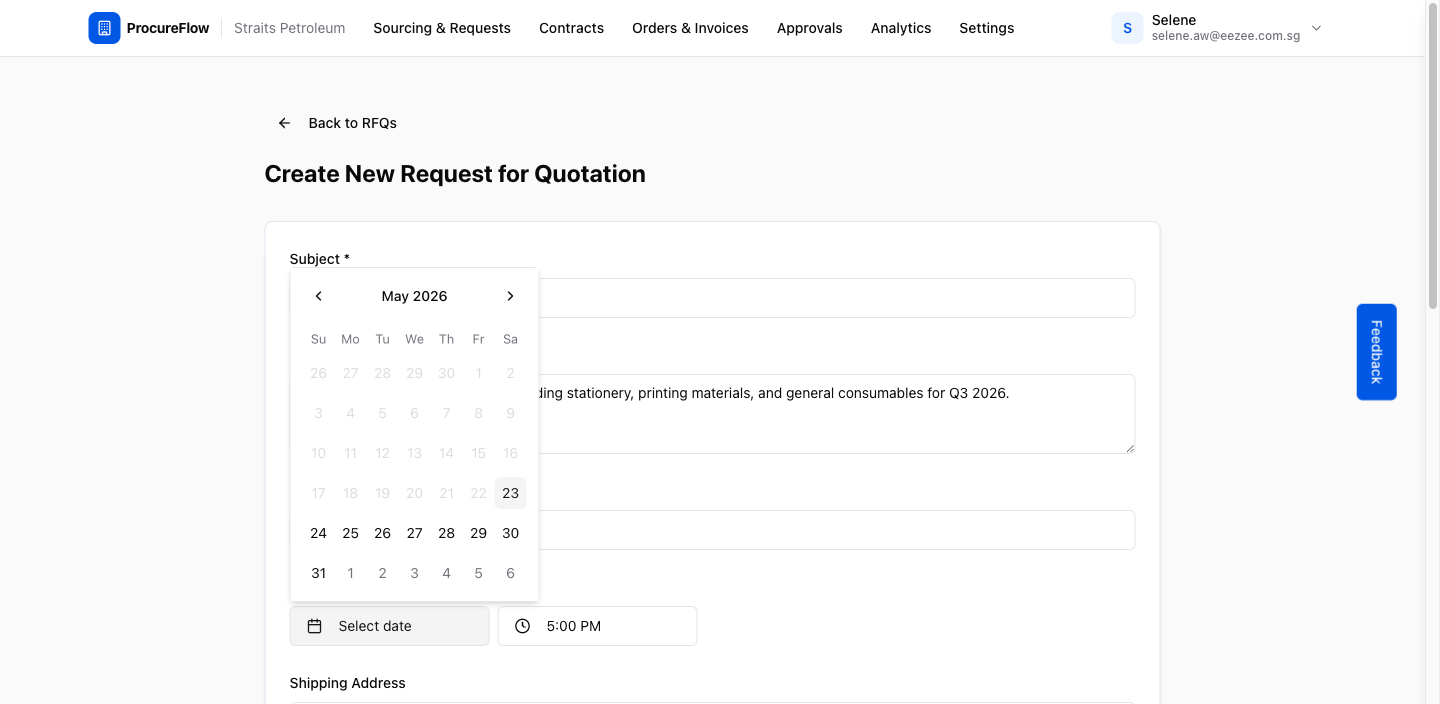Open the Analytics menu
This screenshot has width=1440, height=704.
pos(901,28)
